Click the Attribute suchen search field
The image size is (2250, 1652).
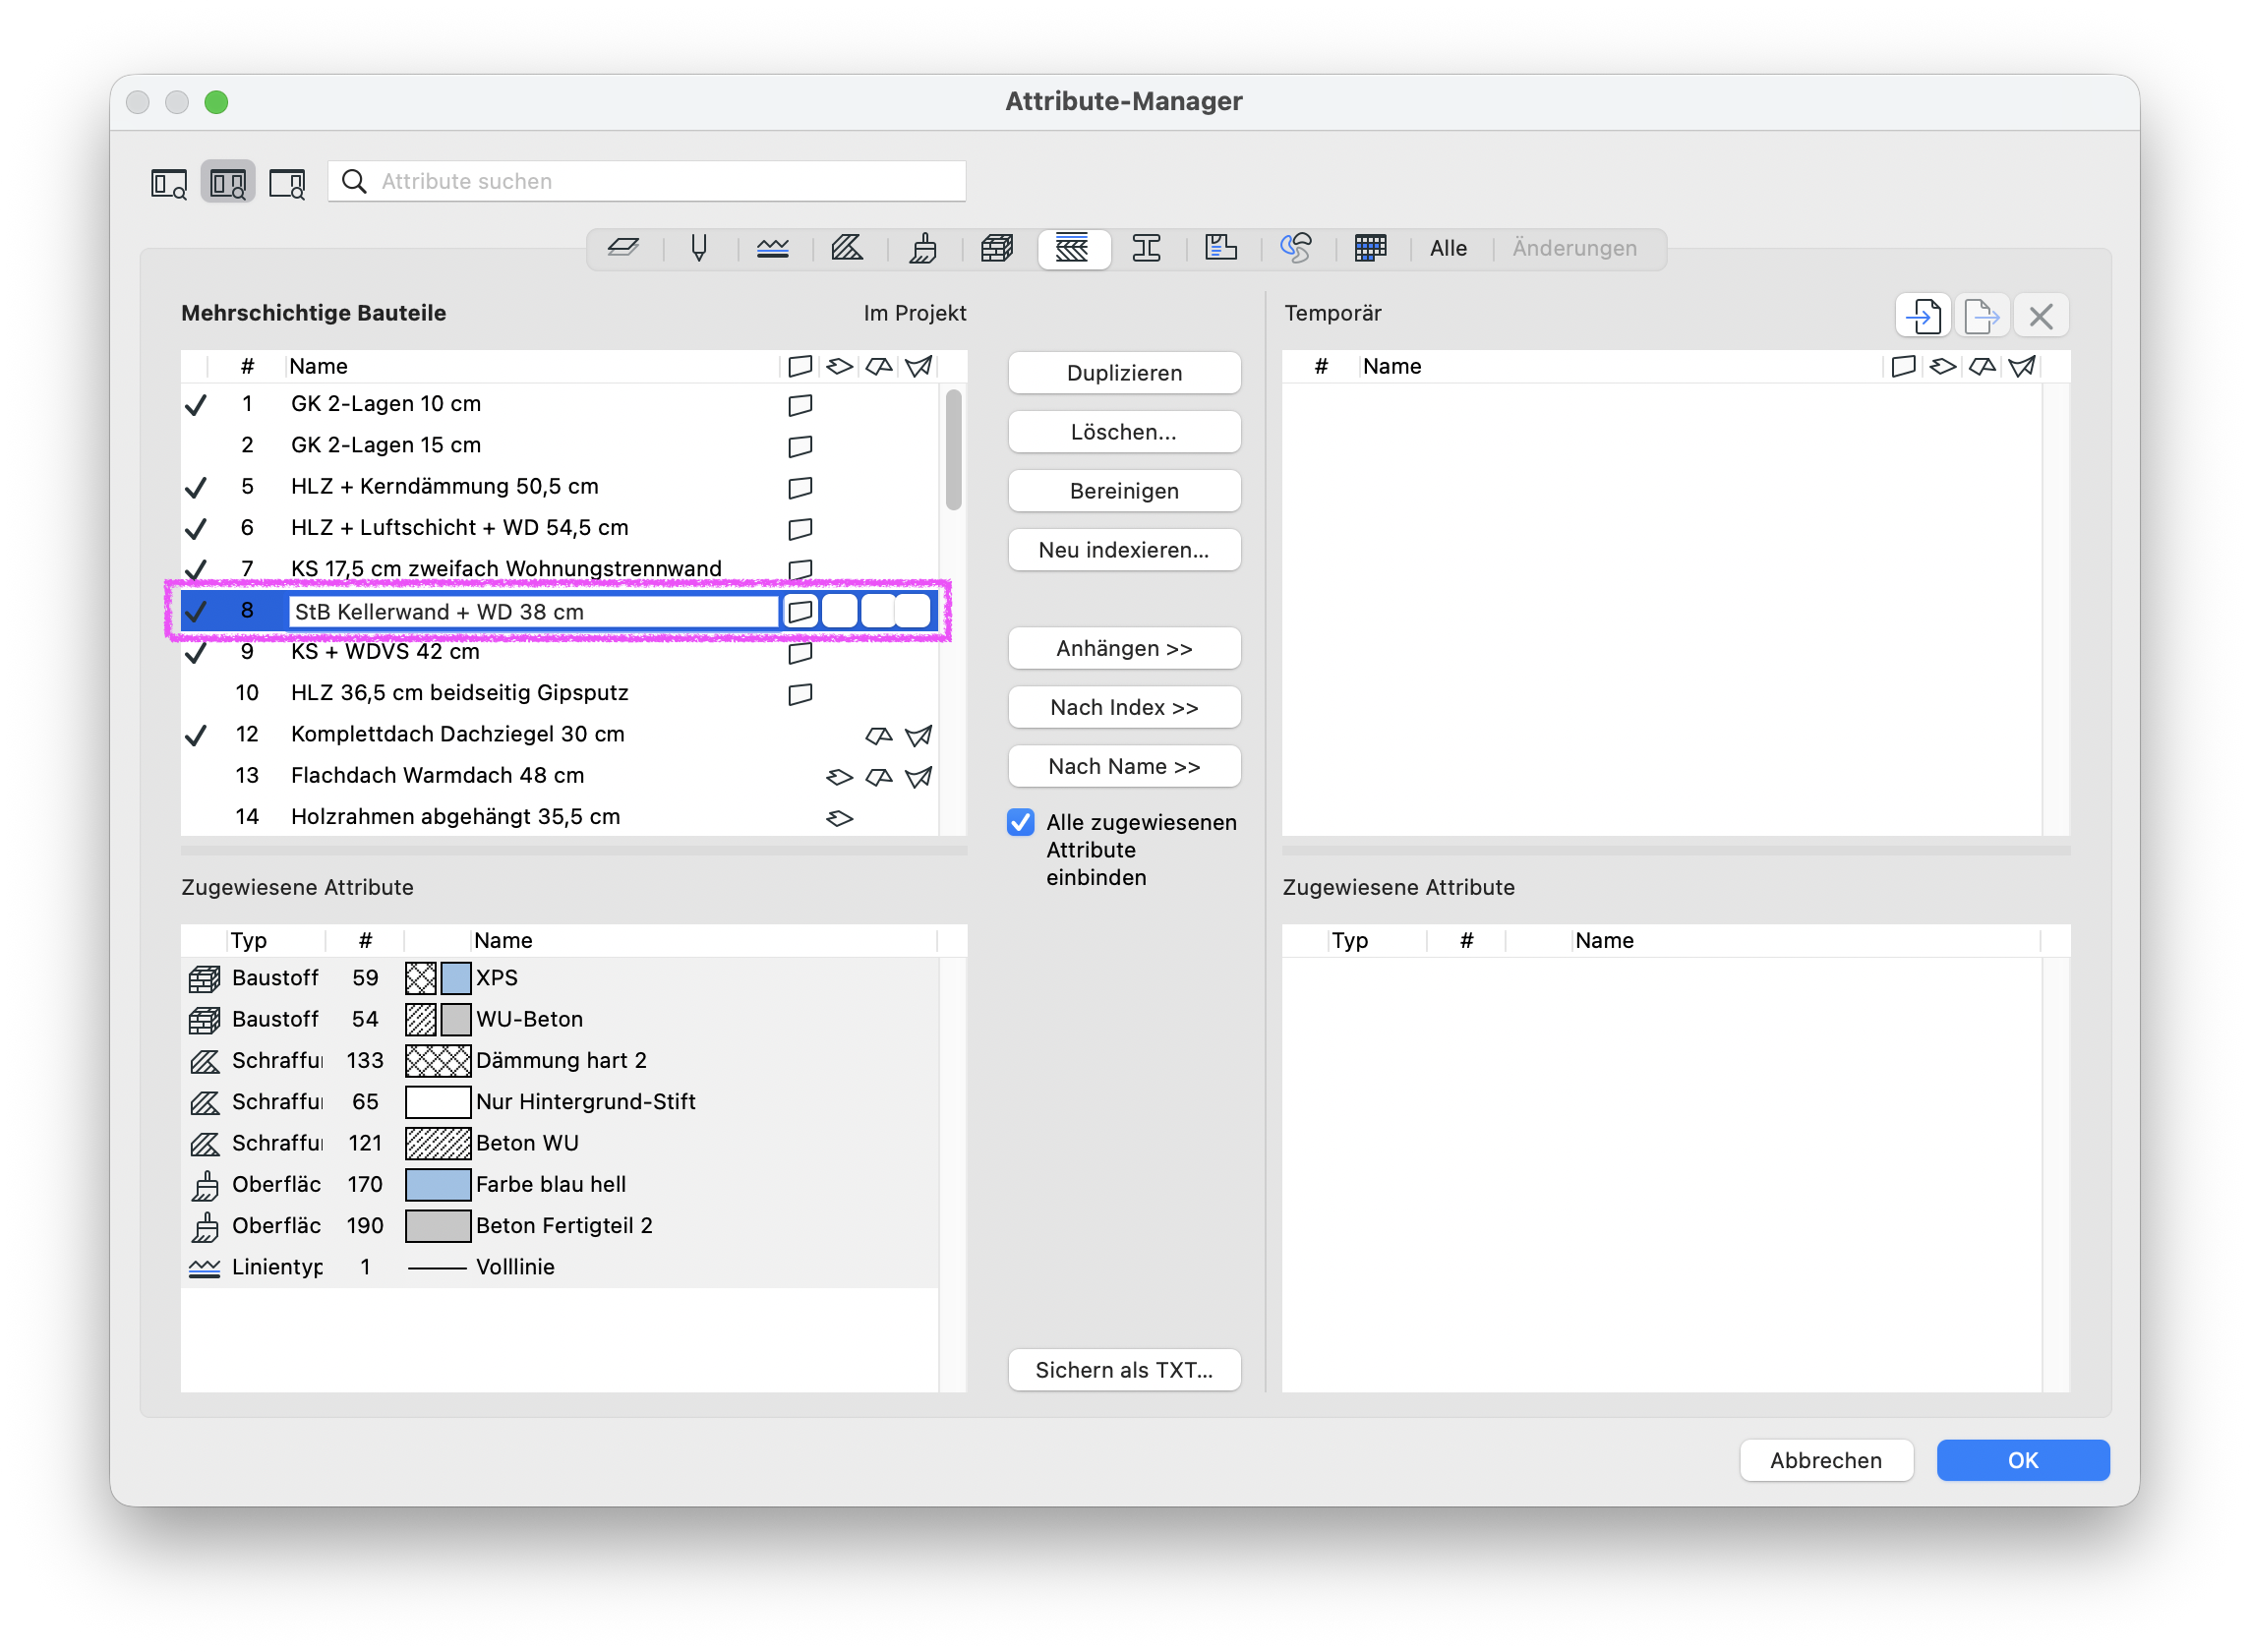pyautogui.click(x=647, y=181)
